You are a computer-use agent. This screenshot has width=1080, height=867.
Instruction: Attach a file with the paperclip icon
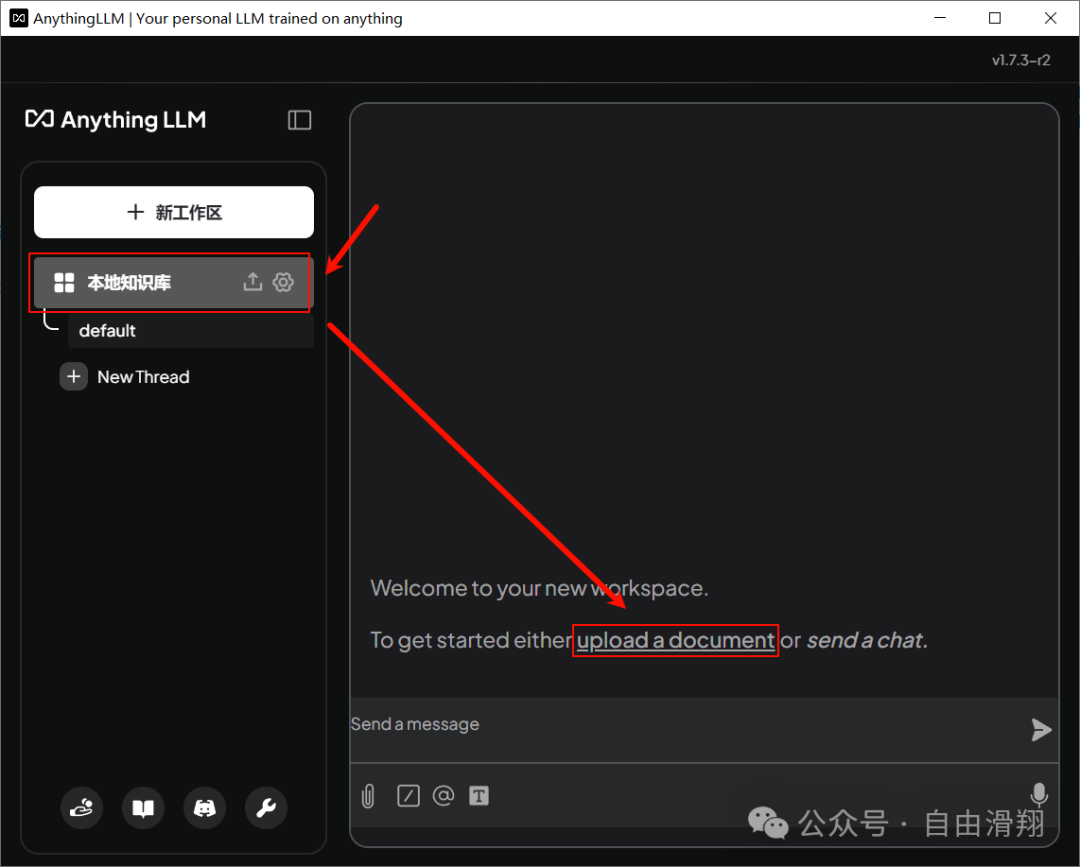[x=368, y=796]
